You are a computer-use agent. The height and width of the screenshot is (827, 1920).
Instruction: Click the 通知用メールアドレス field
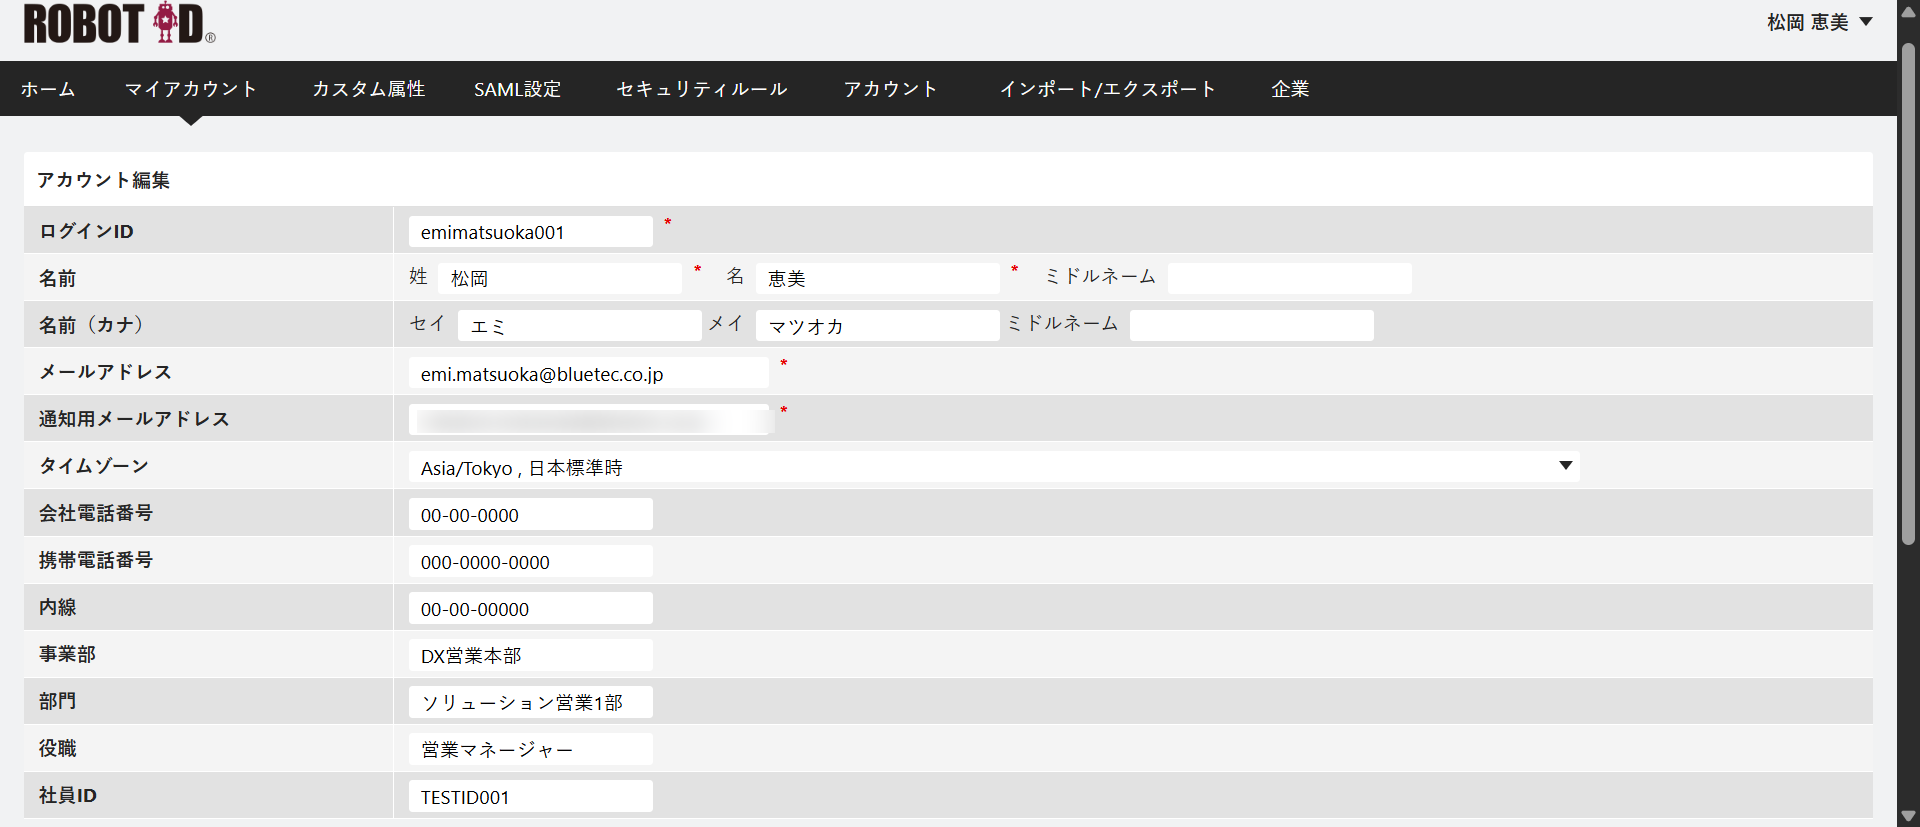(x=588, y=420)
